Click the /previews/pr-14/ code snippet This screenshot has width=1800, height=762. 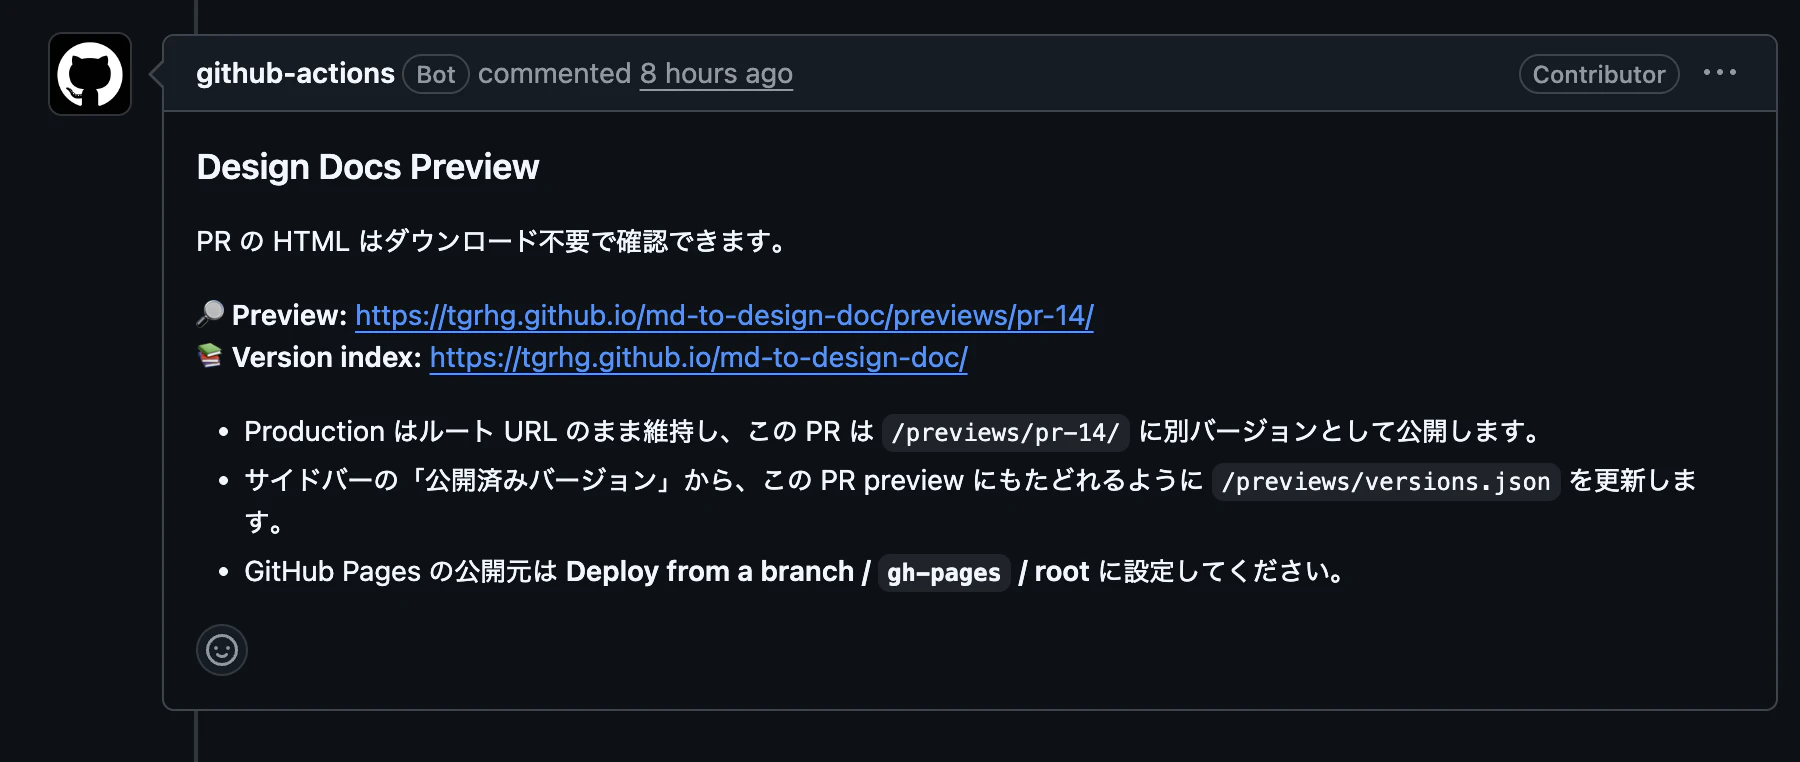[x=1005, y=433]
